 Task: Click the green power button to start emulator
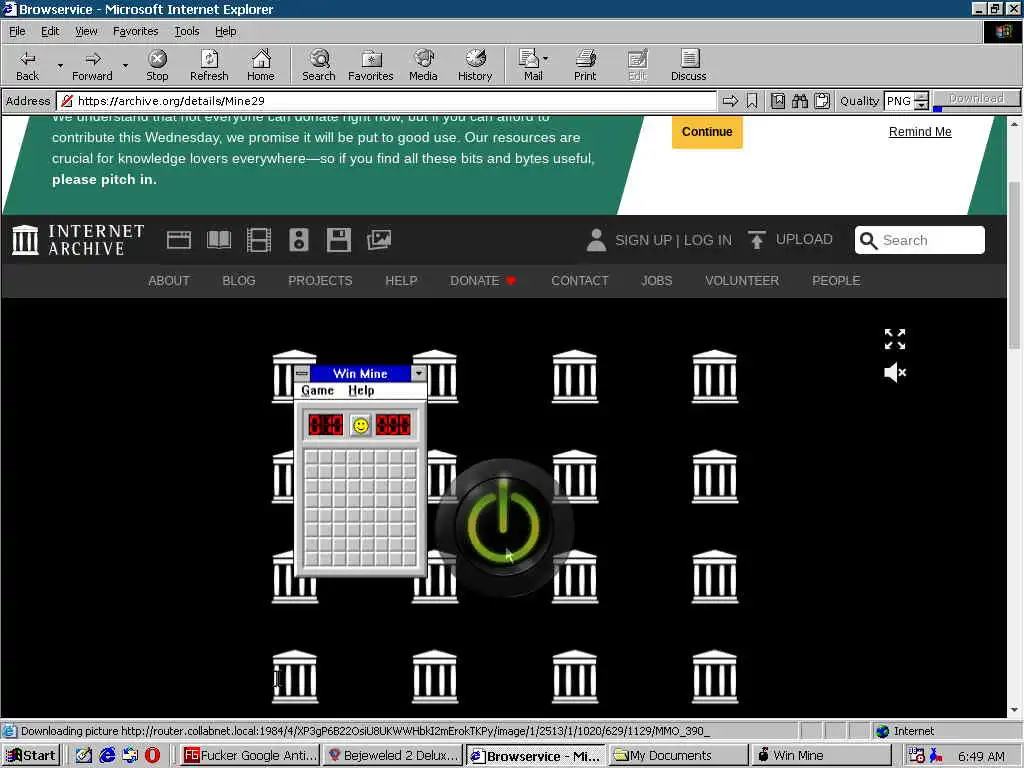(504, 526)
